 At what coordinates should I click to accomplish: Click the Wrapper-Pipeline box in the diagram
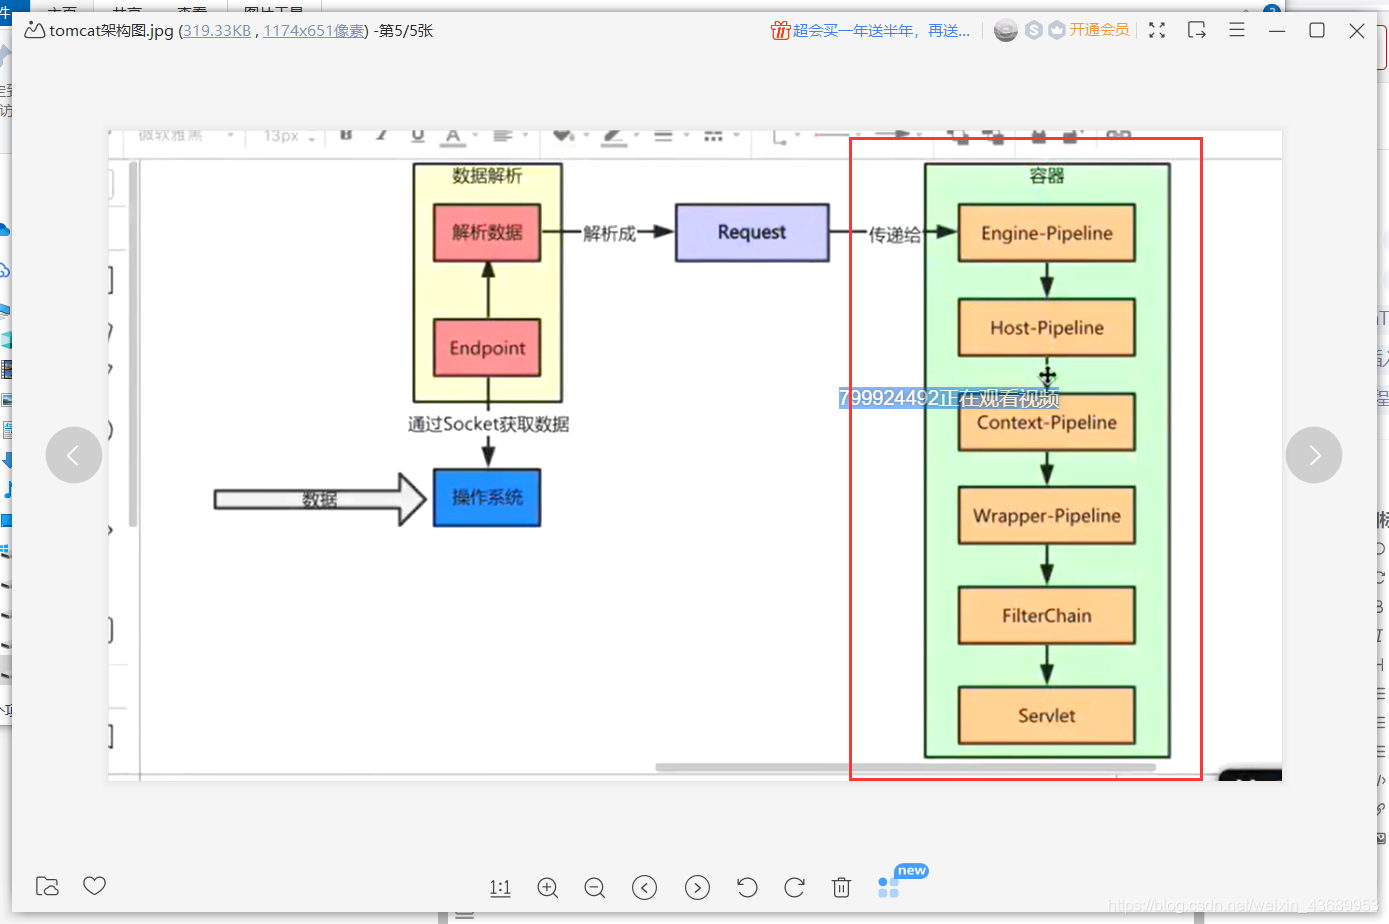(1047, 515)
